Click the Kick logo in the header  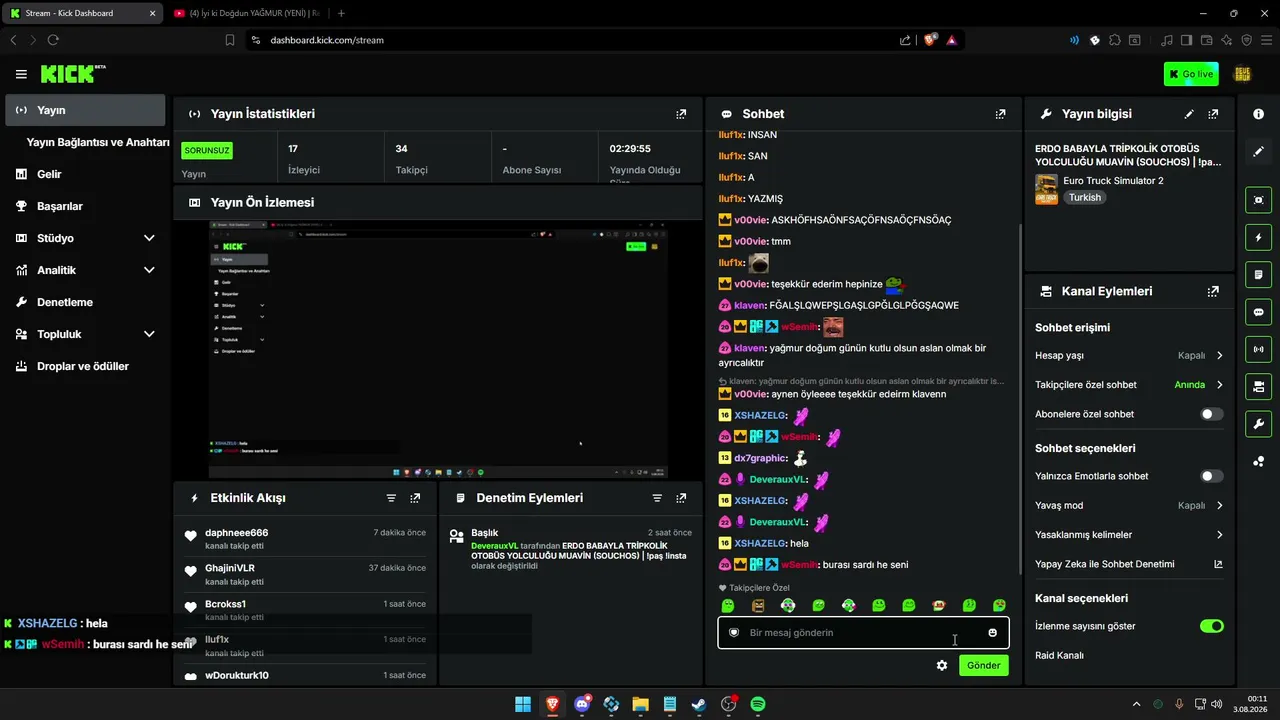[x=73, y=74]
